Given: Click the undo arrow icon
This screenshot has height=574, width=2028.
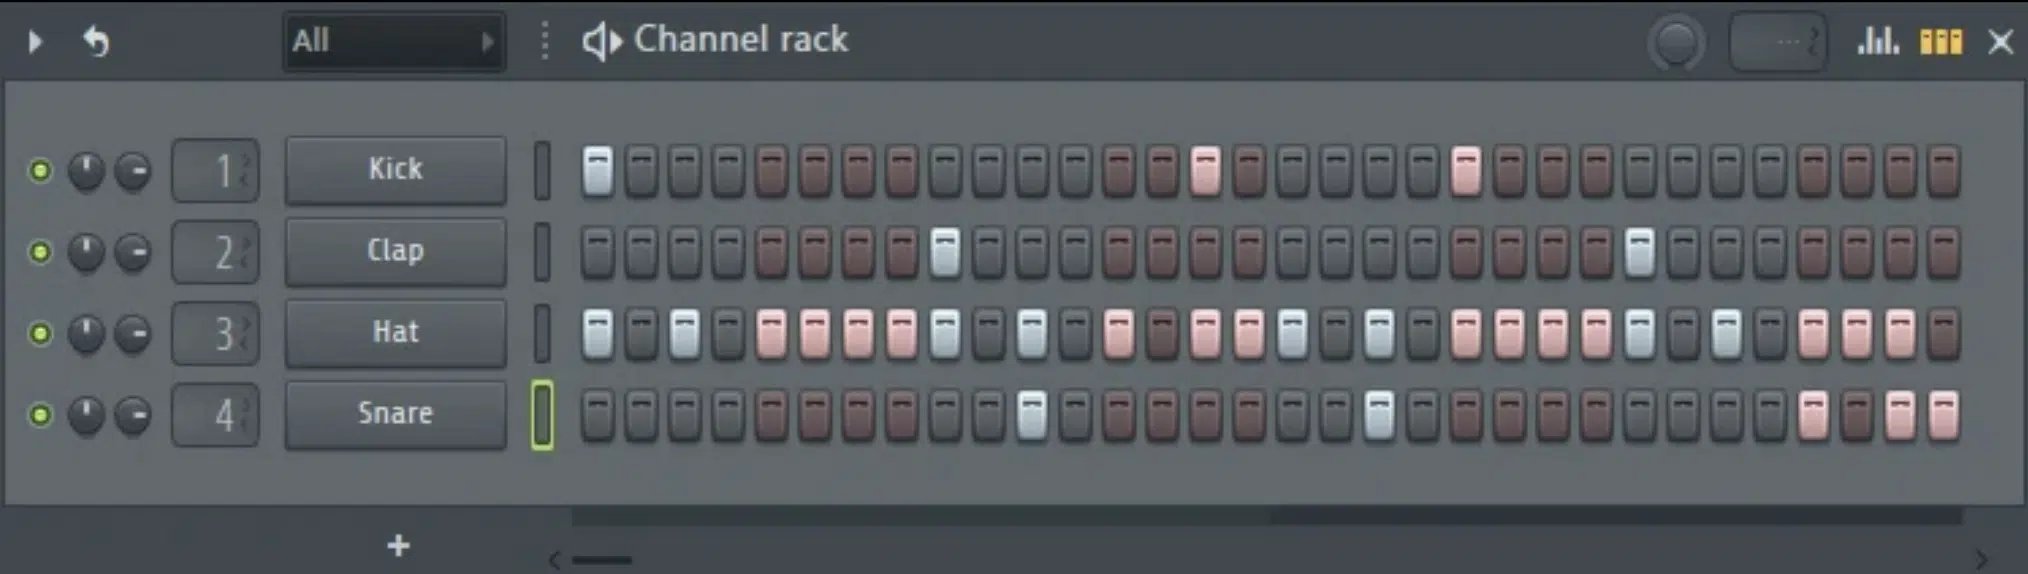Looking at the screenshot, I should 96,41.
